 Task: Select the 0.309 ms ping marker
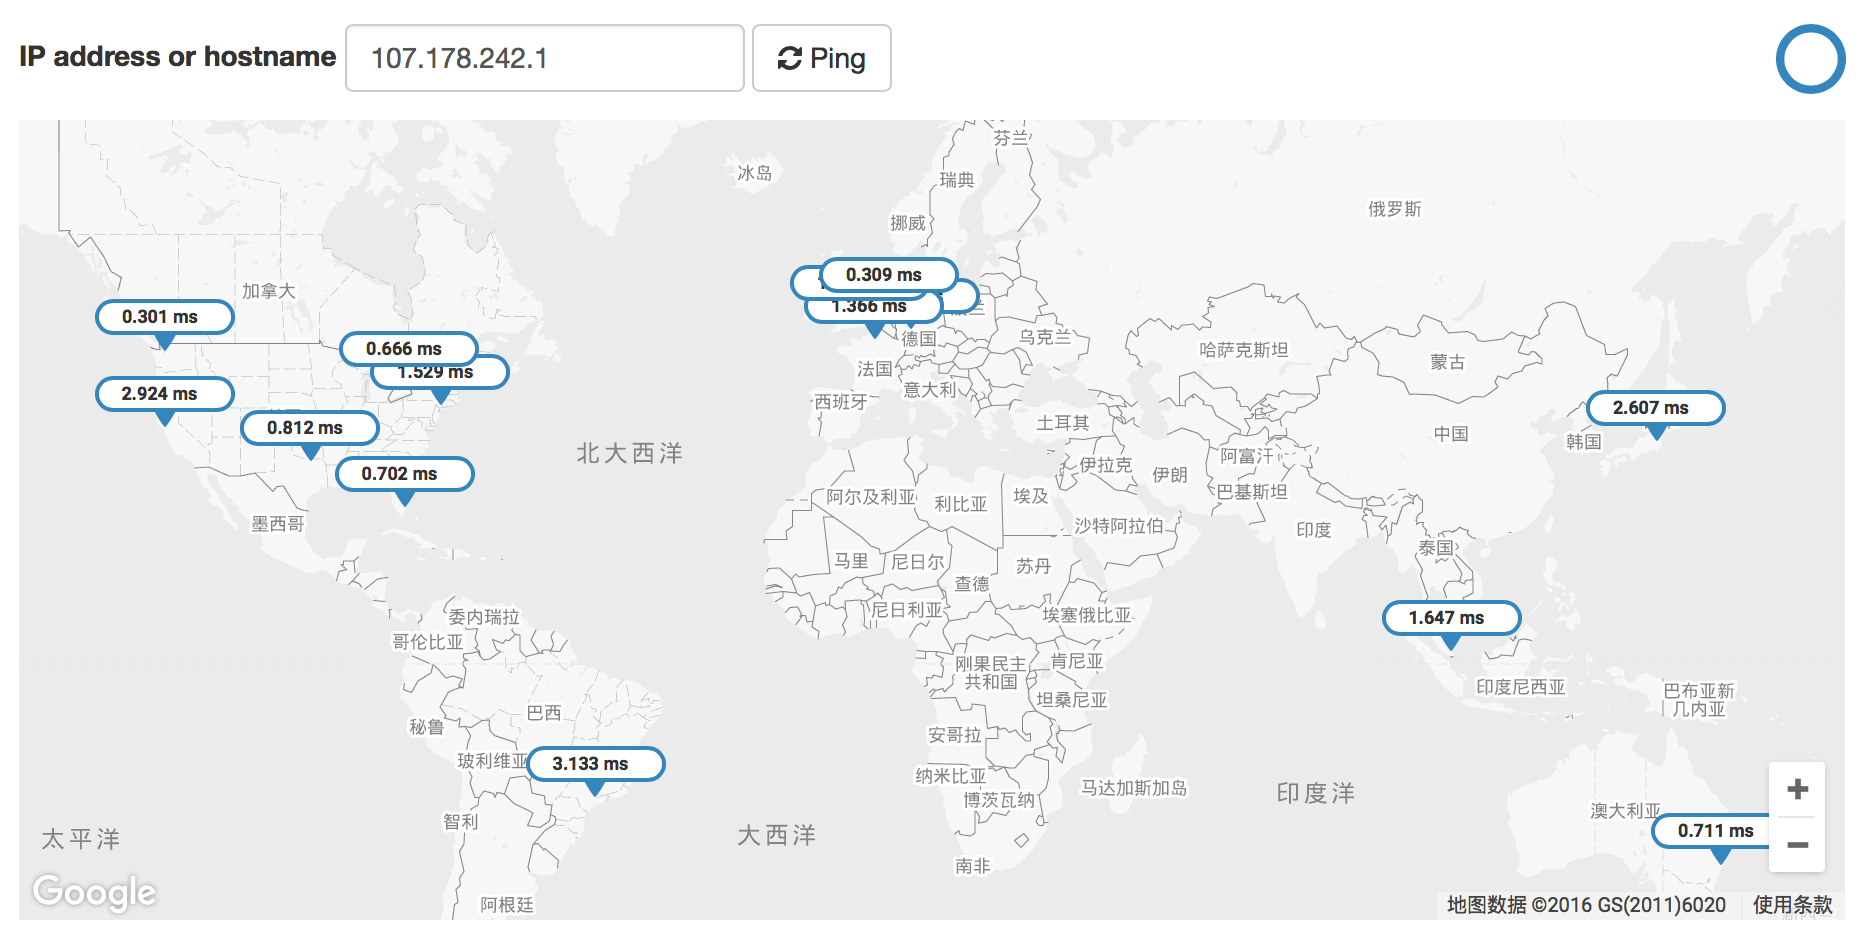pyautogui.click(x=889, y=275)
